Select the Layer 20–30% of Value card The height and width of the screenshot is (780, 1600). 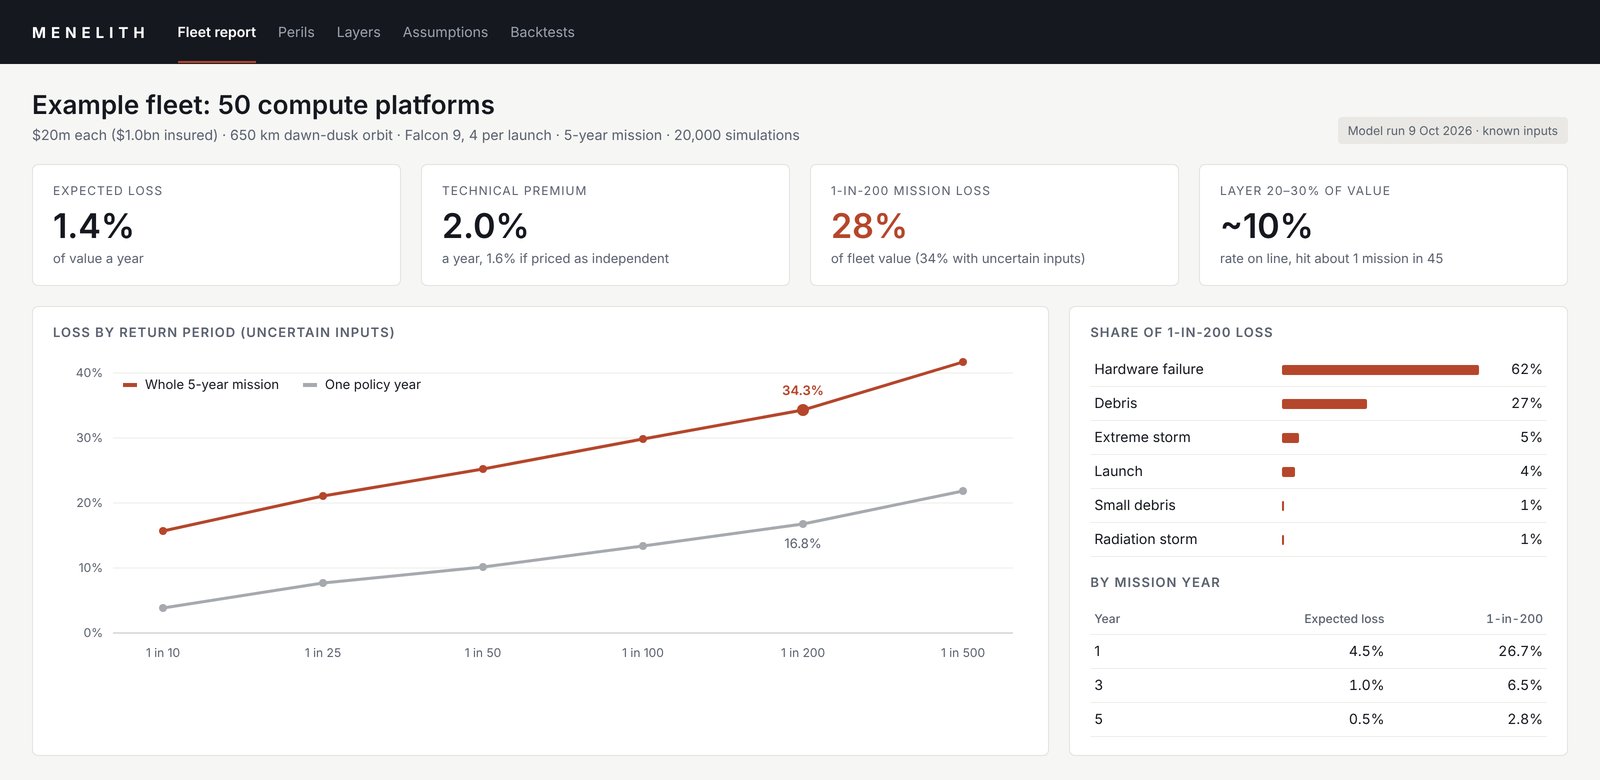[x=1383, y=225]
